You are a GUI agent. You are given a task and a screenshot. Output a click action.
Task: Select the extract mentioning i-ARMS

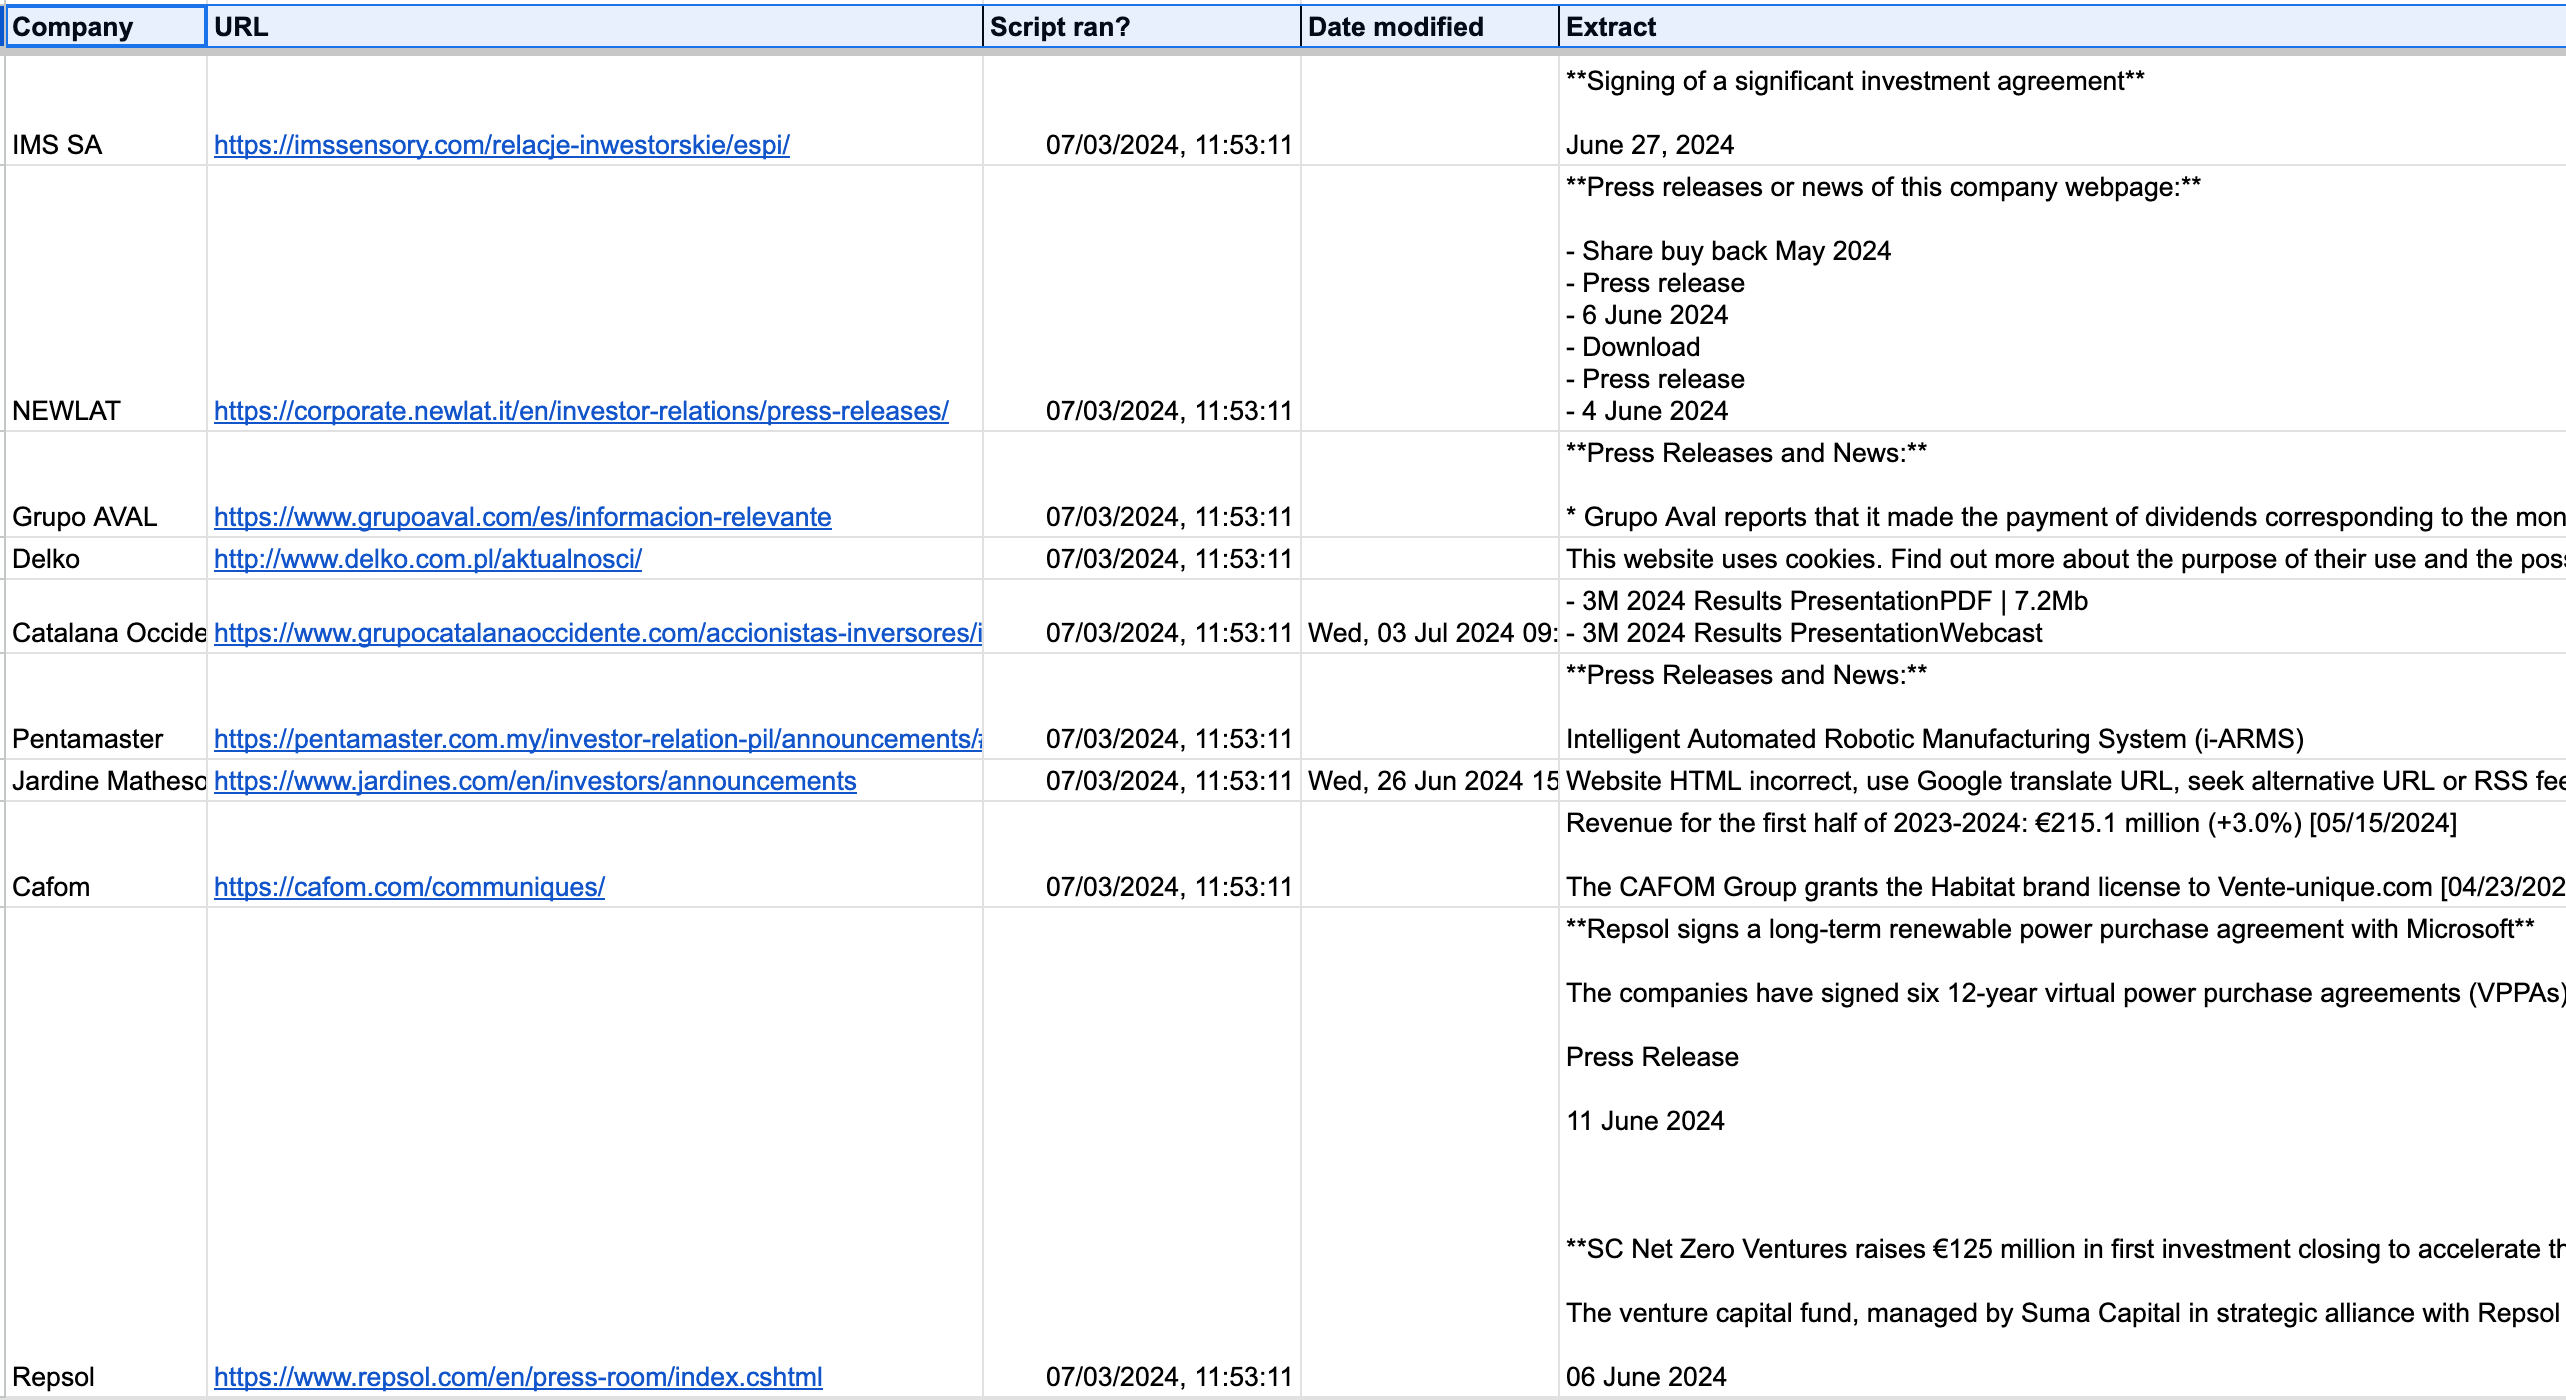[x=2062, y=707]
